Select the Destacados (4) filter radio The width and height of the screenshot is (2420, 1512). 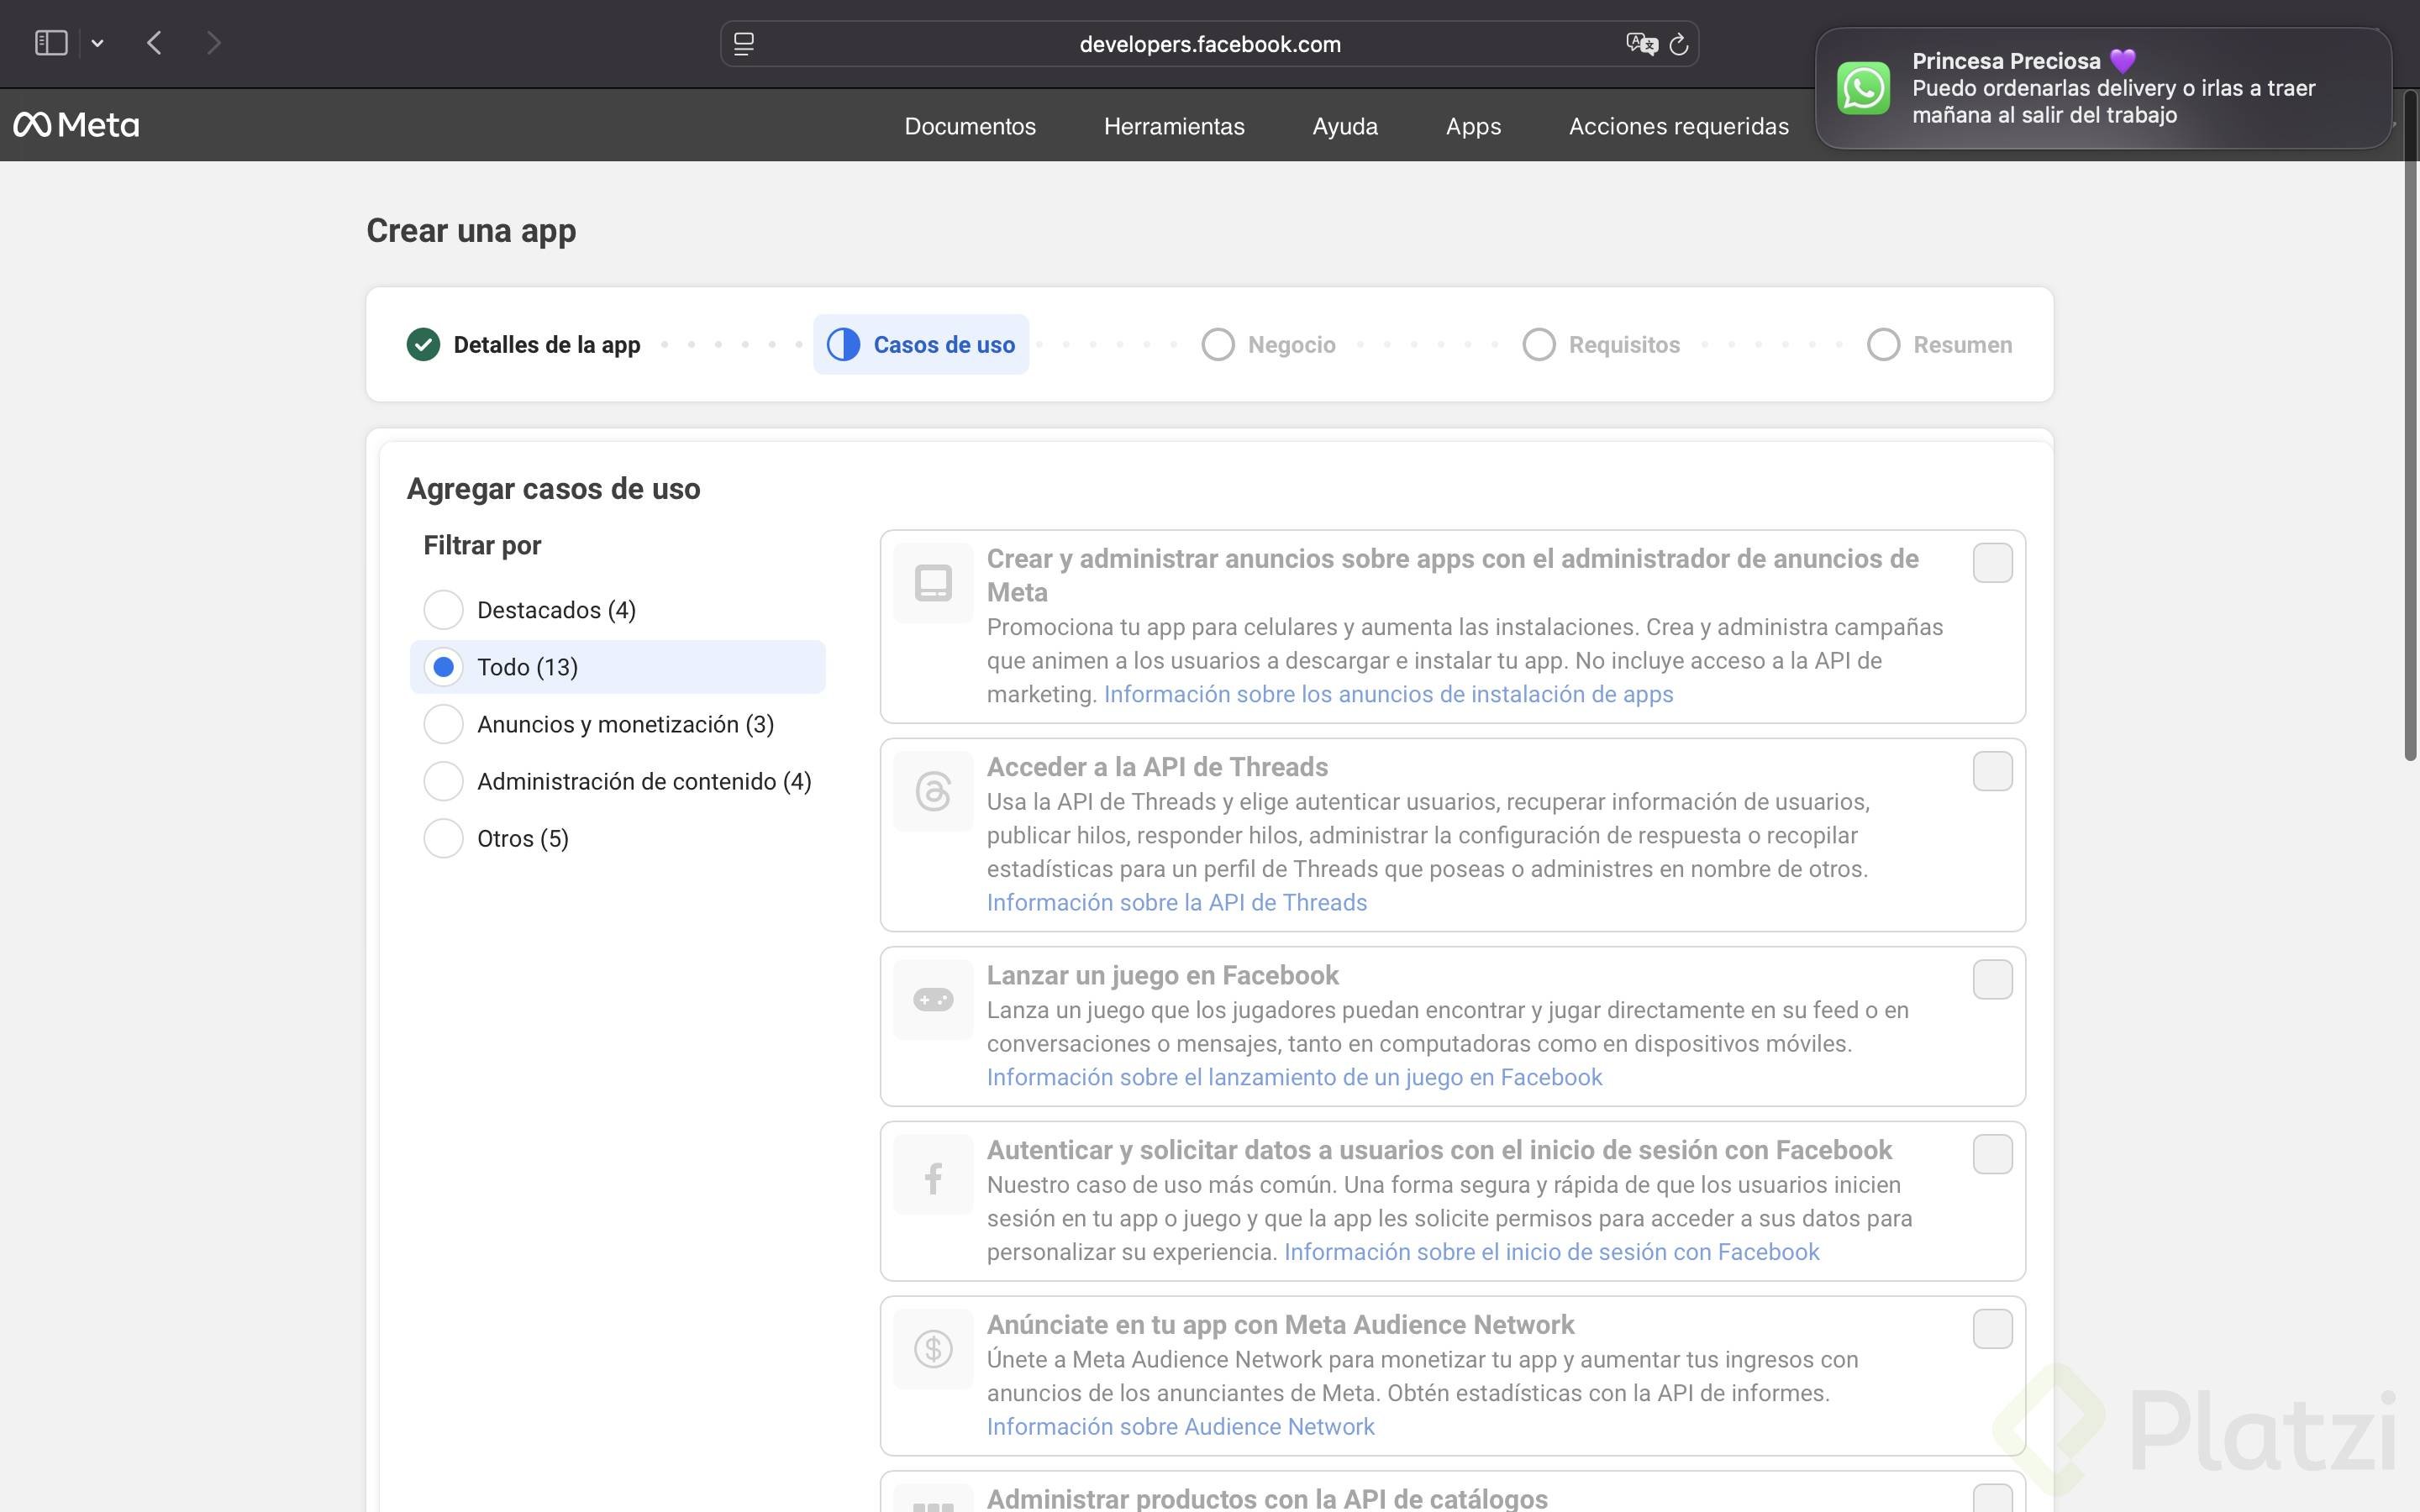443,610
